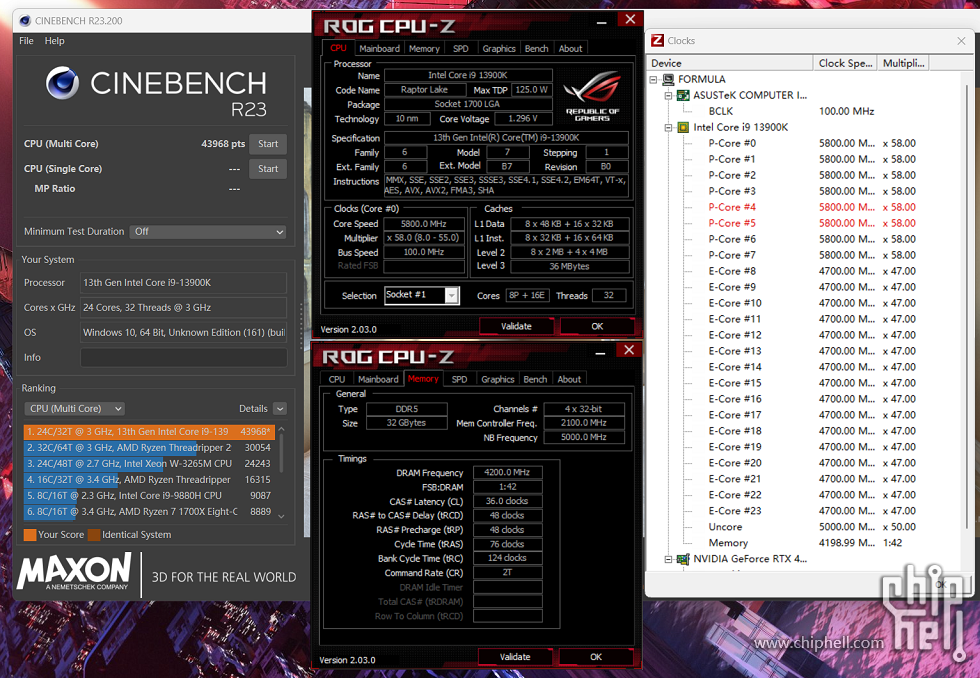Open Bench tab in lower CPU-Z window
The image size is (980, 678).
coord(535,379)
